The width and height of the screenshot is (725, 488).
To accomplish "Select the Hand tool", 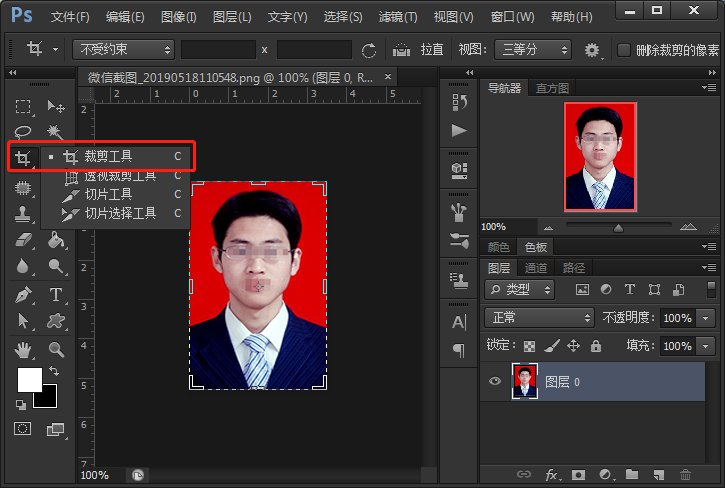I will click(23, 350).
